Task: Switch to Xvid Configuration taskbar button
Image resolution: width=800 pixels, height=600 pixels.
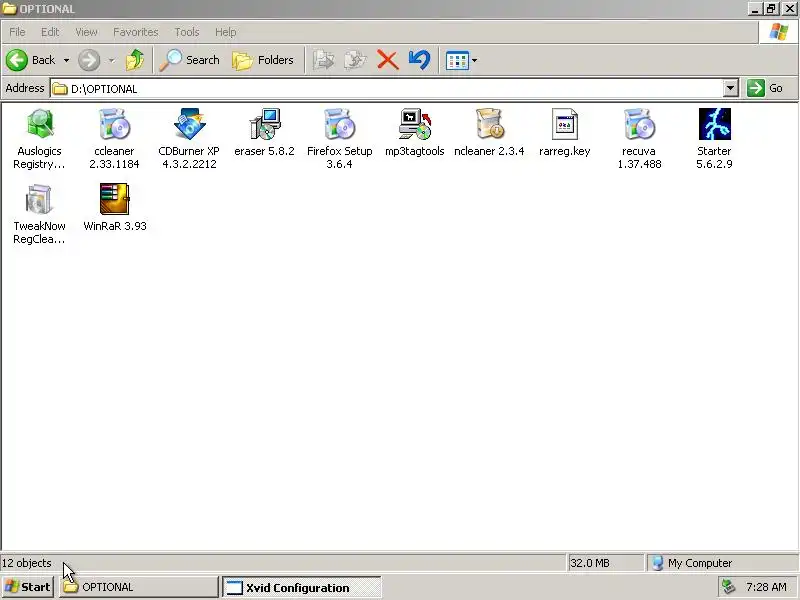Action: [302, 587]
